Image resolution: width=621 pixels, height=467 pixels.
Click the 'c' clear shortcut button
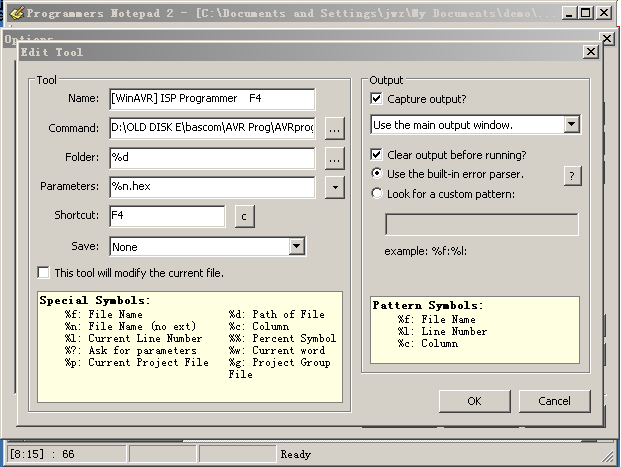pyautogui.click(x=244, y=216)
